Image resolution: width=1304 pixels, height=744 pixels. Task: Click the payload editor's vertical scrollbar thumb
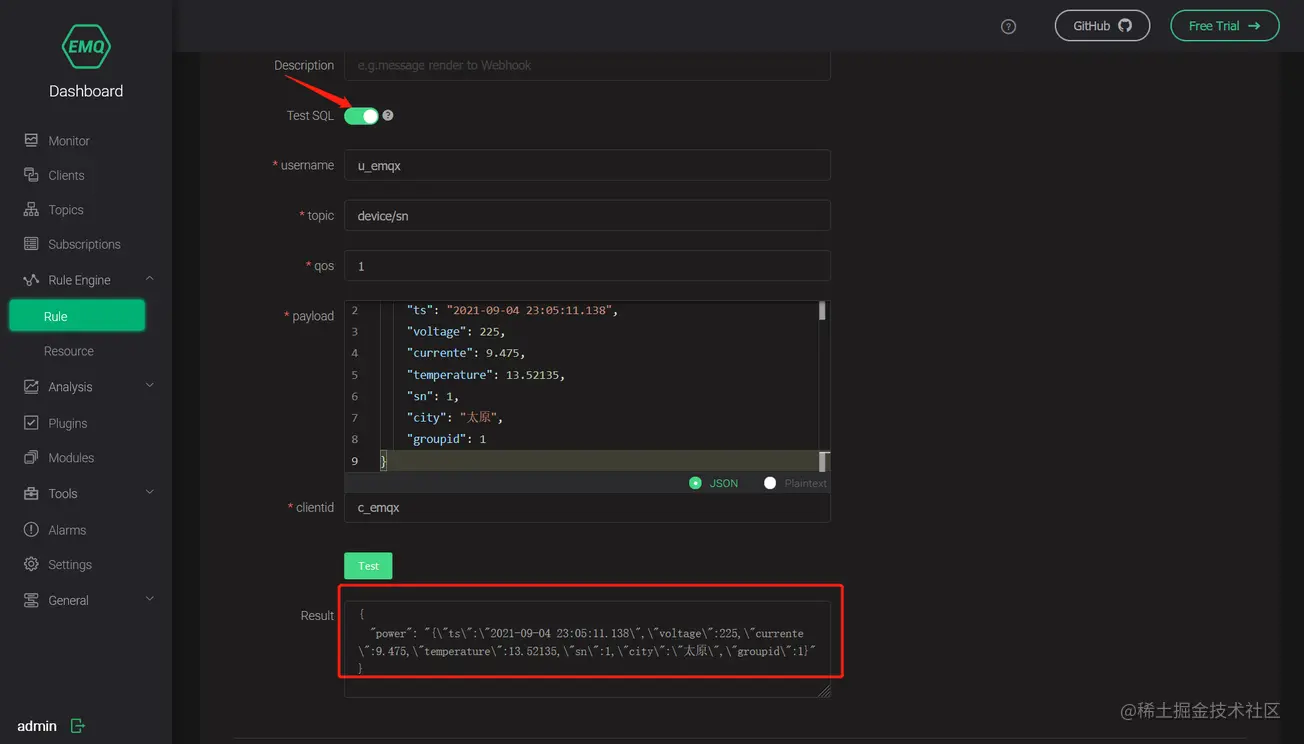click(x=822, y=311)
